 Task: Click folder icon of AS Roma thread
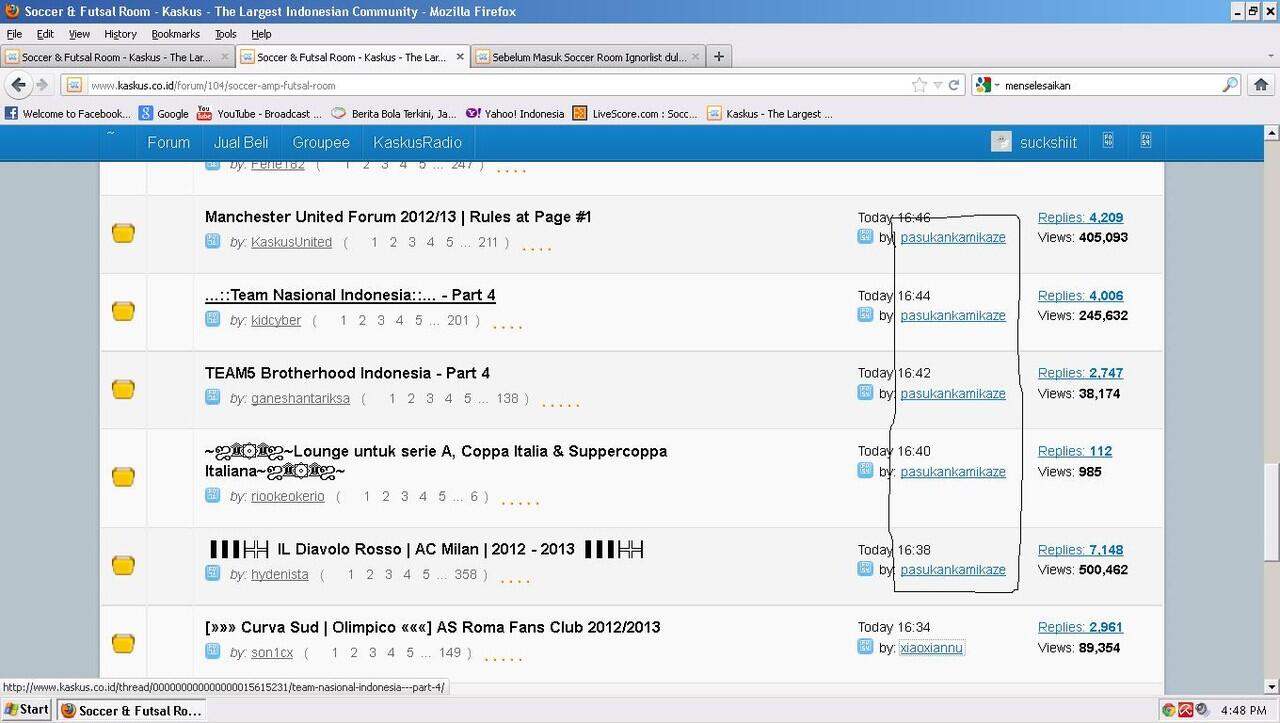[123, 643]
